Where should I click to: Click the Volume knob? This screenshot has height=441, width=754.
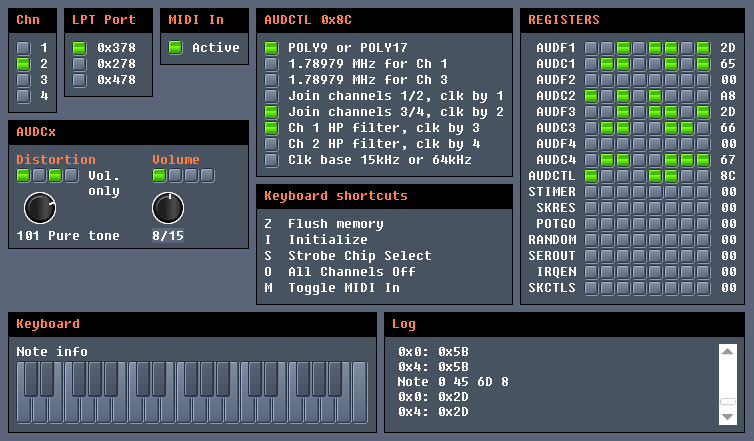(x=167, y=208)
